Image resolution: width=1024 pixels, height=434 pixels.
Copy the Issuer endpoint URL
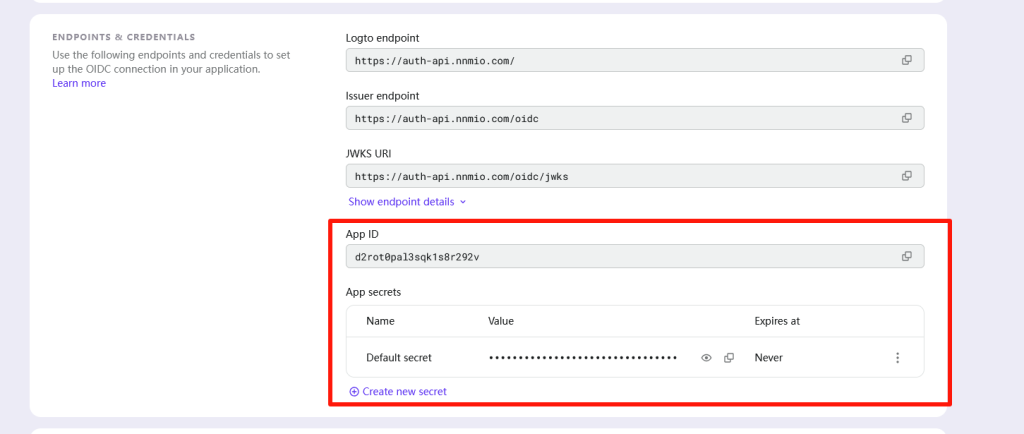(x=906, y=118)
